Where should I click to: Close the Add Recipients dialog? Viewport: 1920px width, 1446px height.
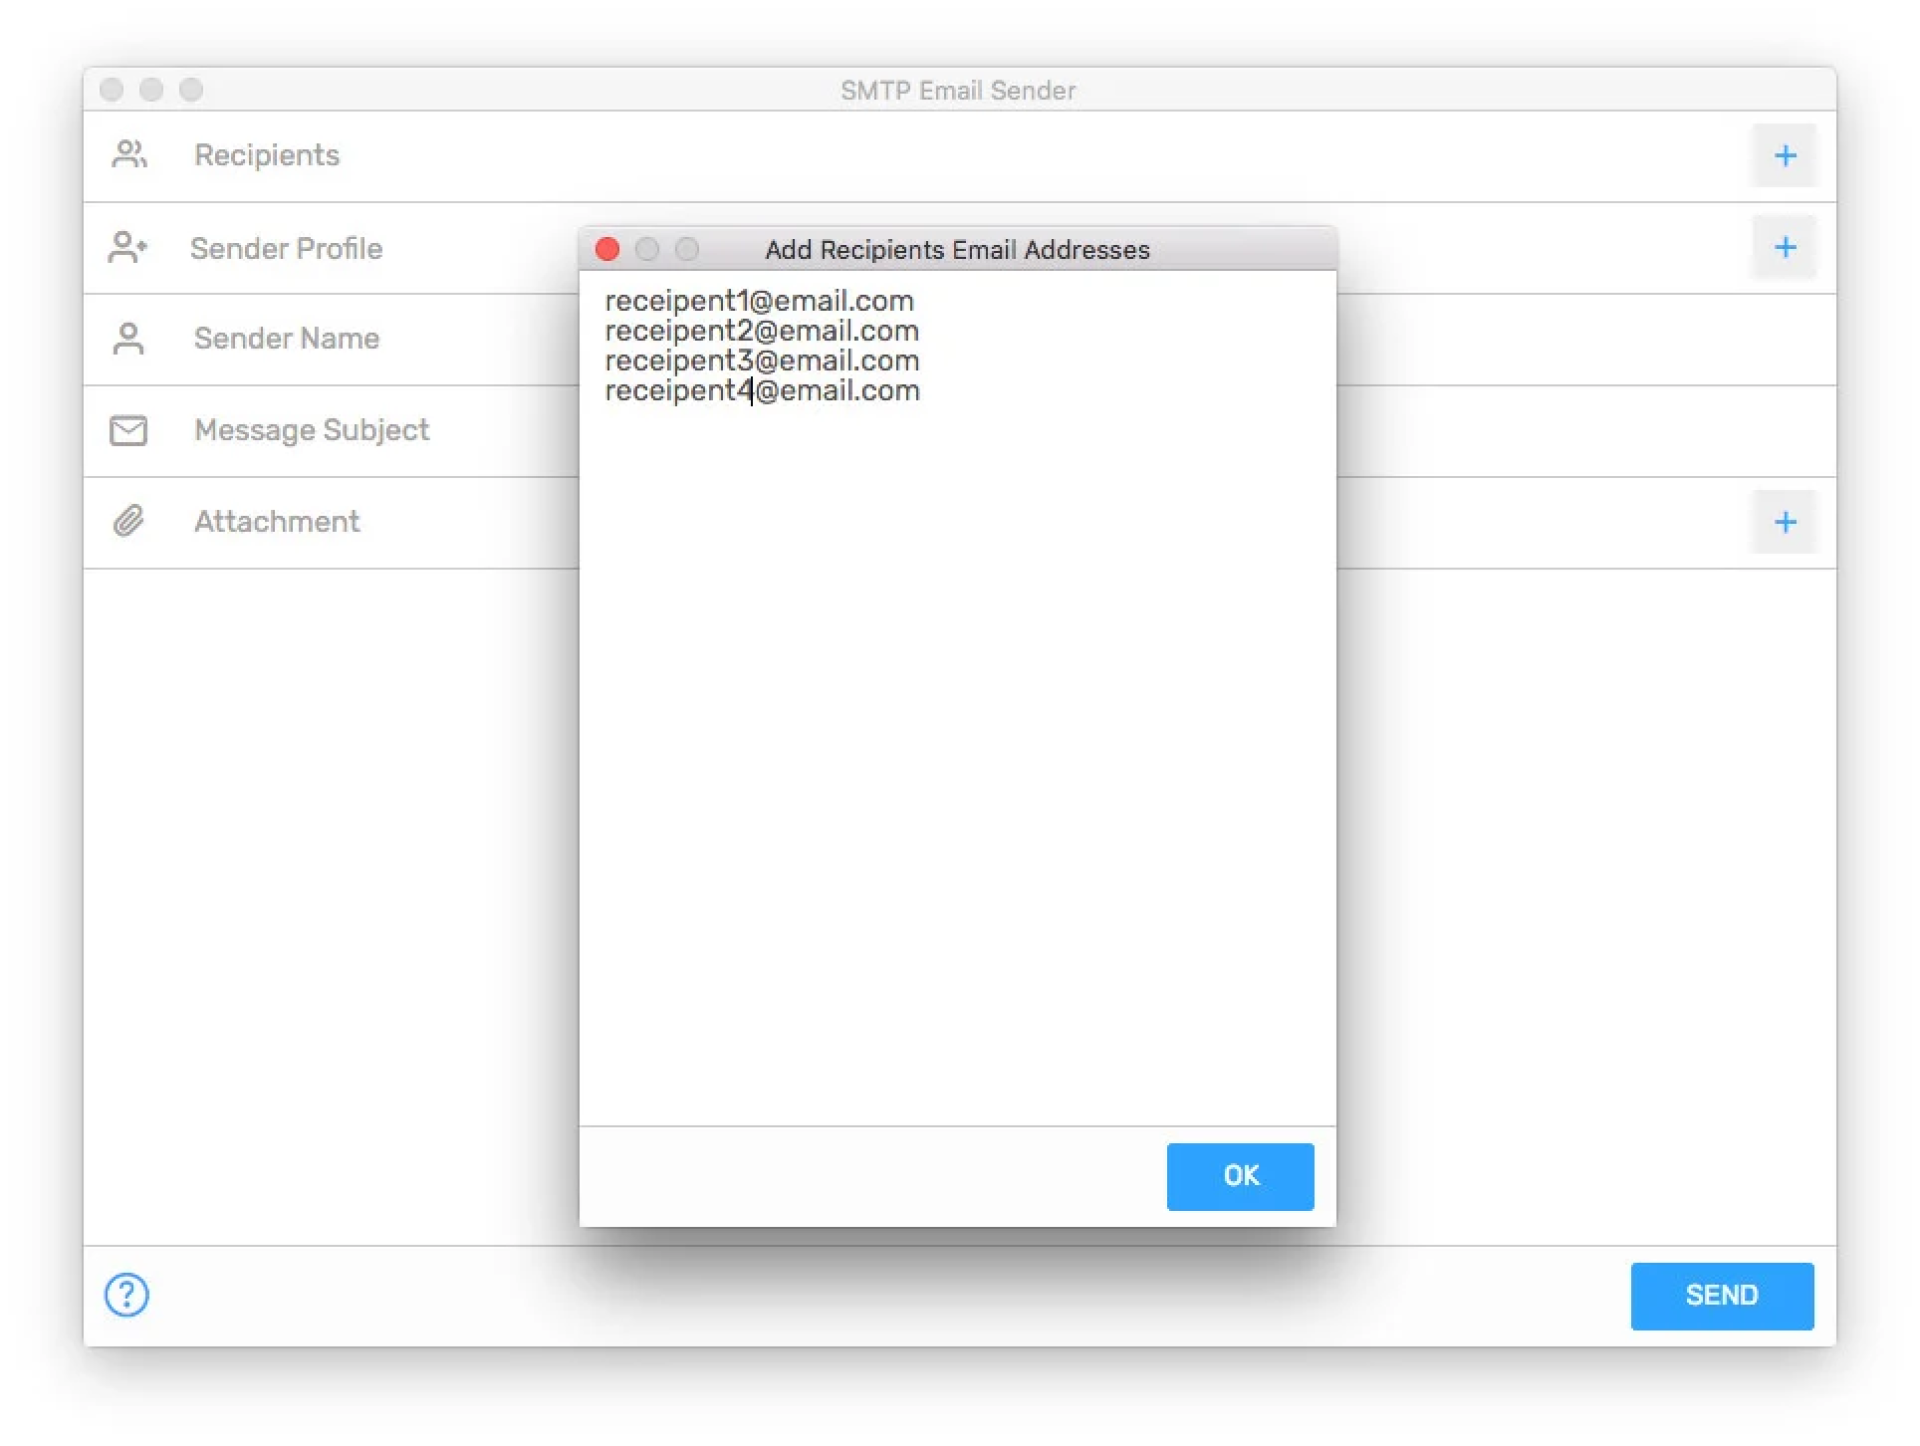(x=607, y=249)
